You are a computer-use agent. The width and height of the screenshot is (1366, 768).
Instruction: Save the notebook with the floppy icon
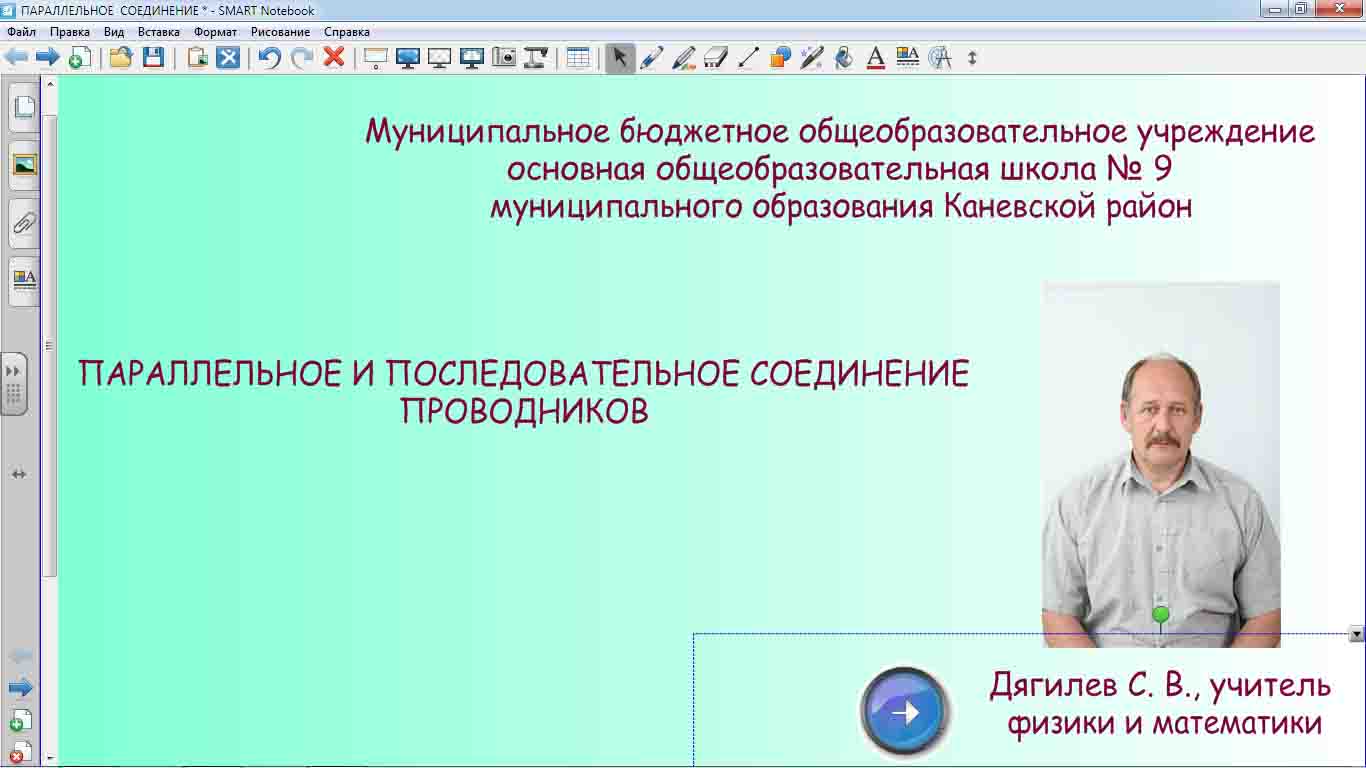pos(153,57)
